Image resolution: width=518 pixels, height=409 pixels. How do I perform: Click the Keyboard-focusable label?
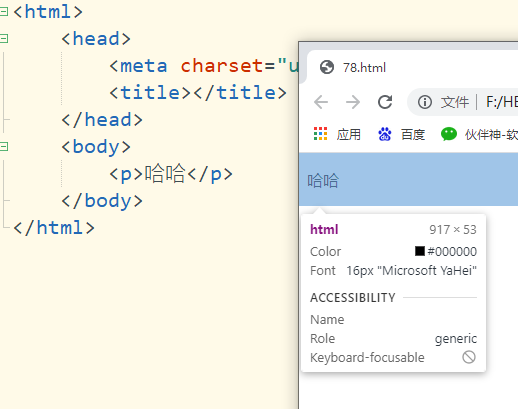(x=367, y=358)
